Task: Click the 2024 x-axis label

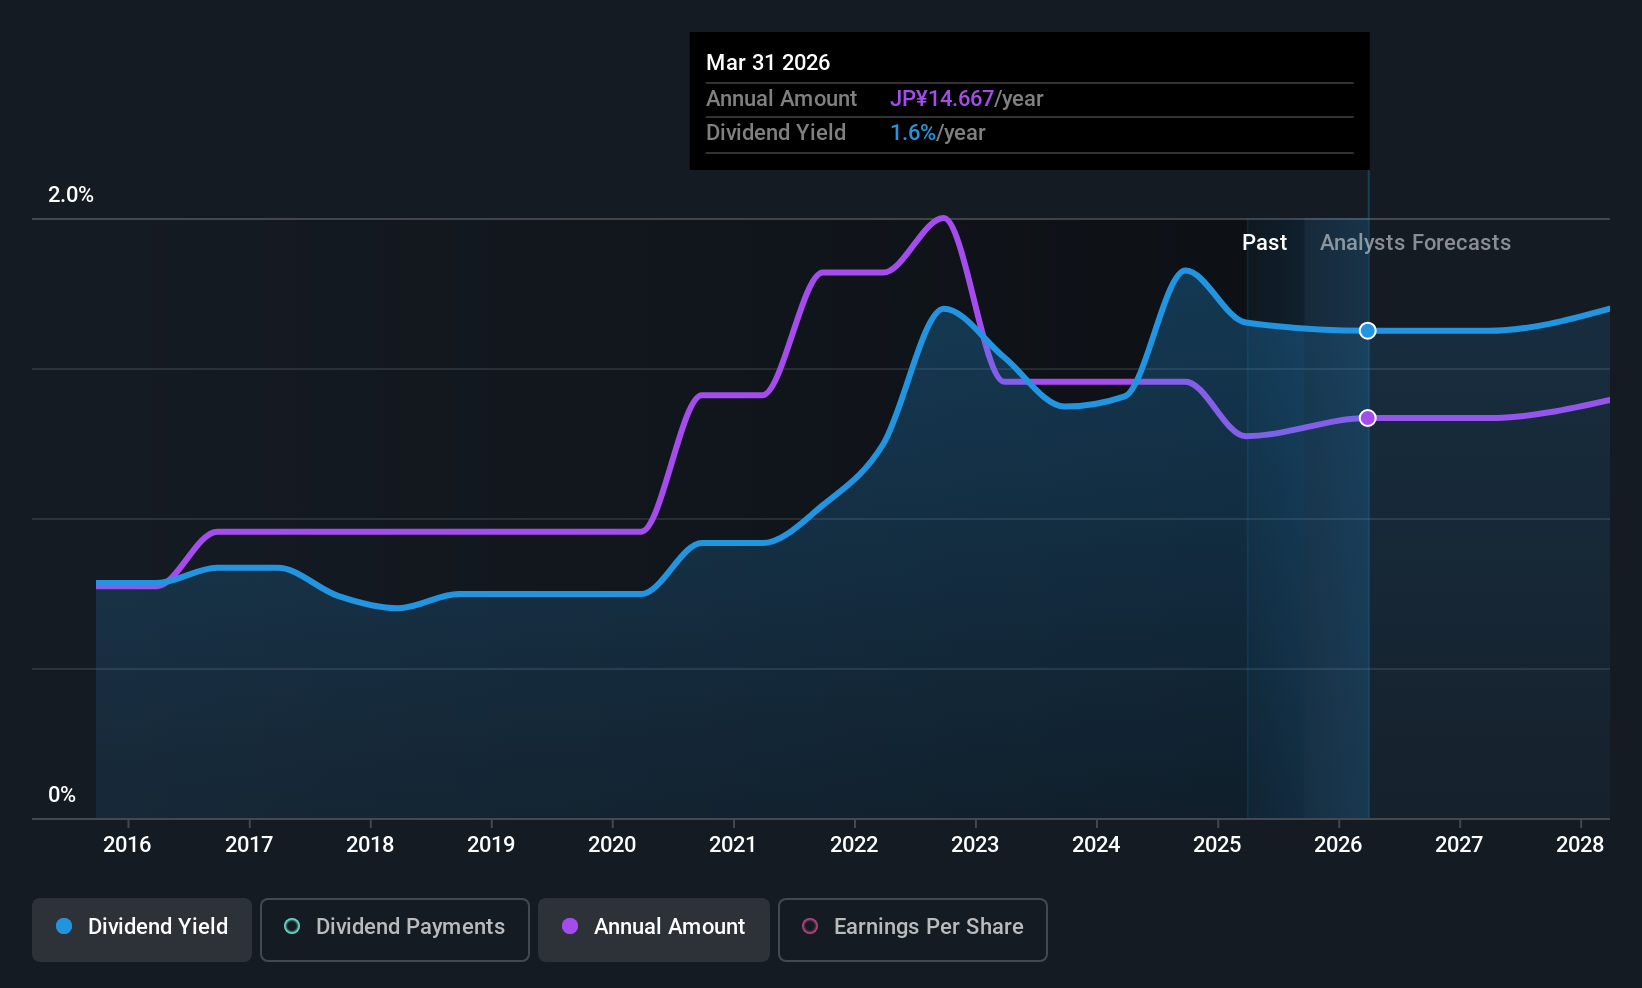Action: 1096,845
